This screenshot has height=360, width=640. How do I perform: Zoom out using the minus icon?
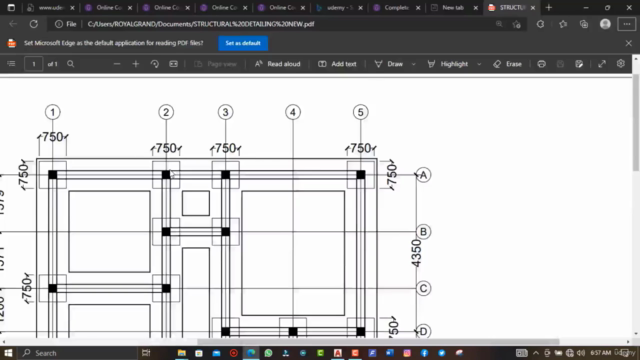pos(117,64)
